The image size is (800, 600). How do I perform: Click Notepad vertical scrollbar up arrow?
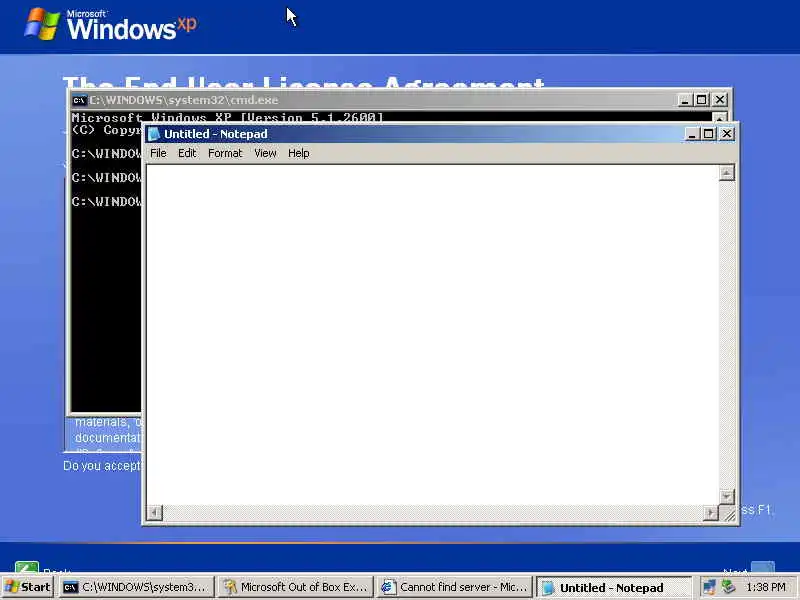click(727, 173)
